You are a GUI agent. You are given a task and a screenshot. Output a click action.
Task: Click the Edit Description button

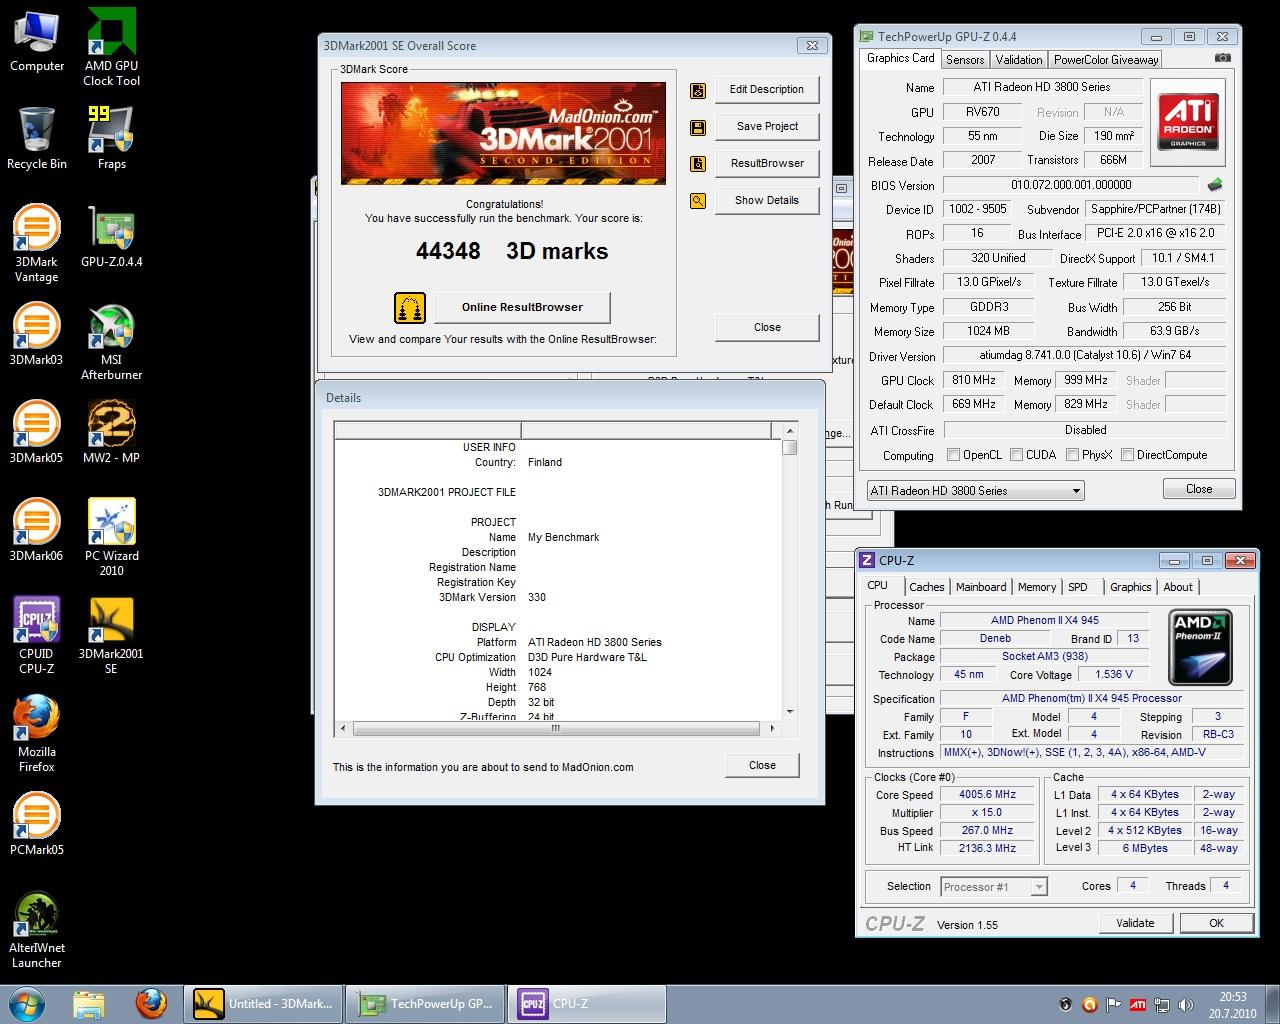pyautogui.click(x=767, y=90)
